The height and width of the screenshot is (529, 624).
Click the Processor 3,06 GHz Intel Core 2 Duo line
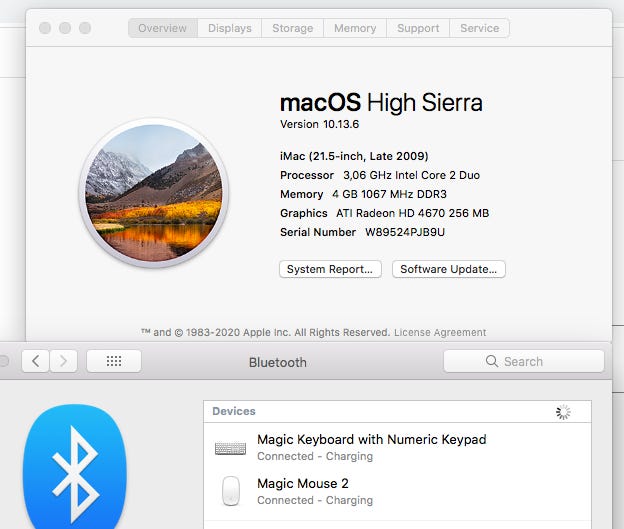(x=380, y=175)
